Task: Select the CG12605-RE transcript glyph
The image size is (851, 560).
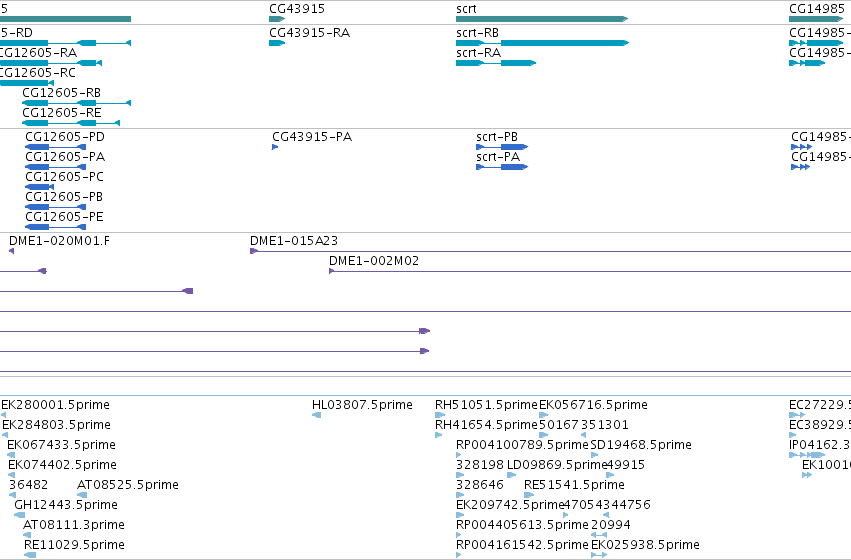Action: (71, 123)
